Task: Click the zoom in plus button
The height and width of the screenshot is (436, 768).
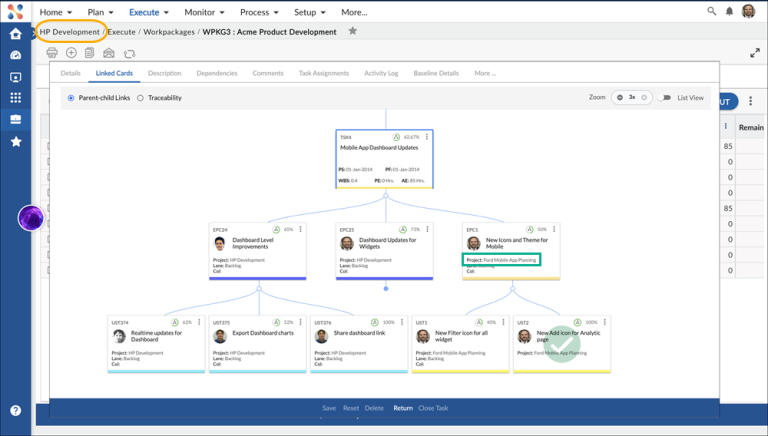Action: click(644, 97)
